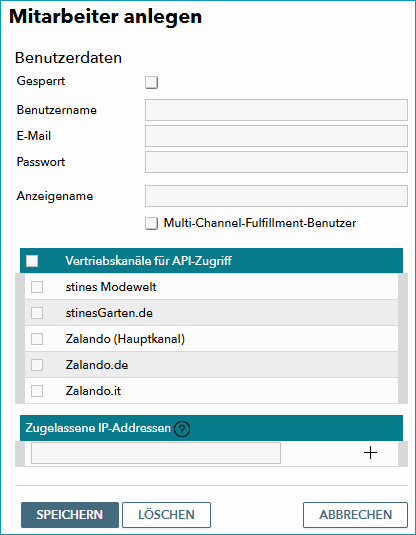Click the ABBRECHEN button

click(x=355, y=515)
